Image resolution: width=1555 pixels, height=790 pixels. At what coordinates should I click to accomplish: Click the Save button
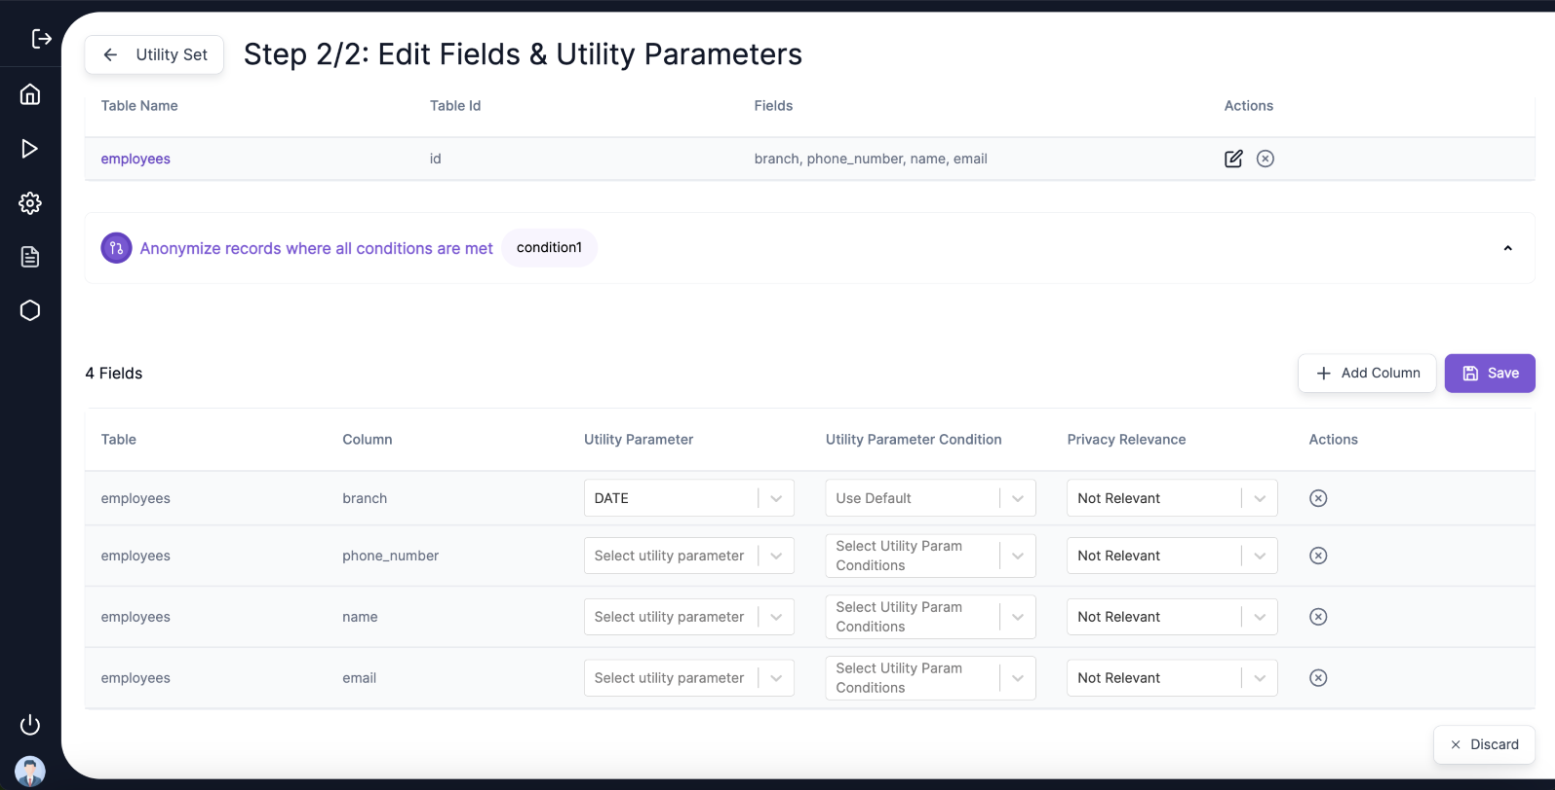click(x=1489, y=373)
